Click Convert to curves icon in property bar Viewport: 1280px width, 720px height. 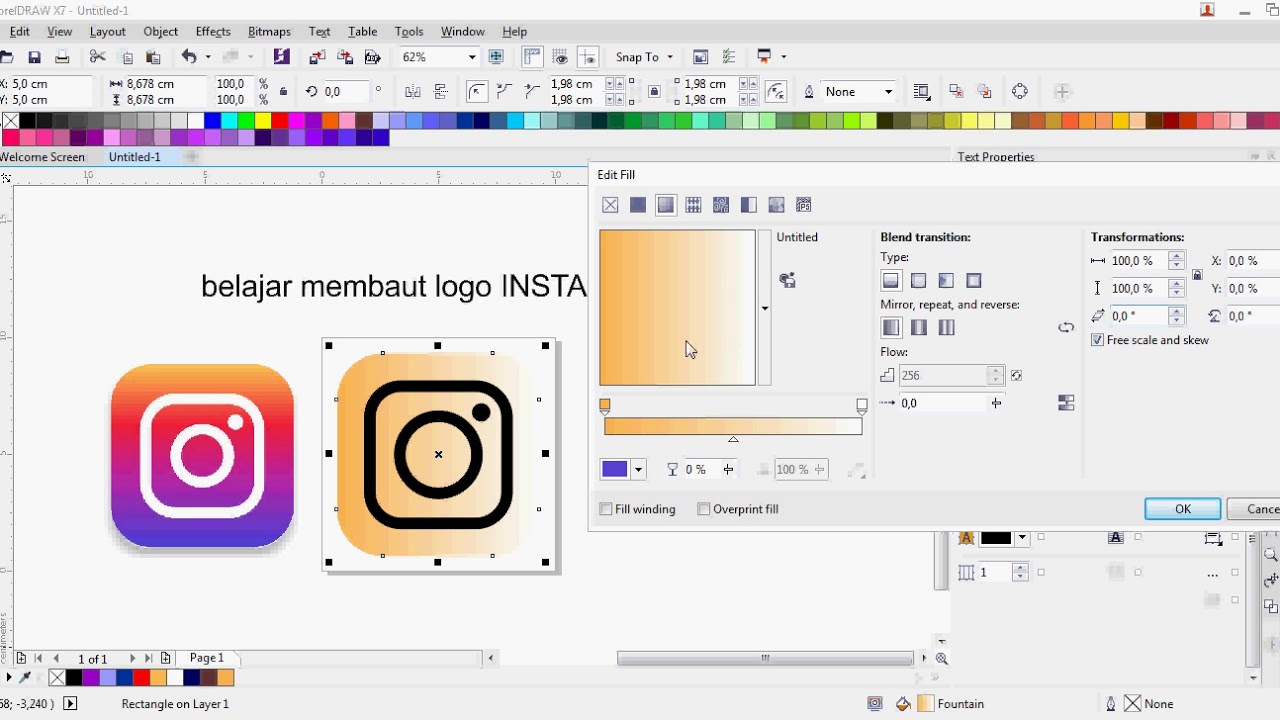(1020, 92)
